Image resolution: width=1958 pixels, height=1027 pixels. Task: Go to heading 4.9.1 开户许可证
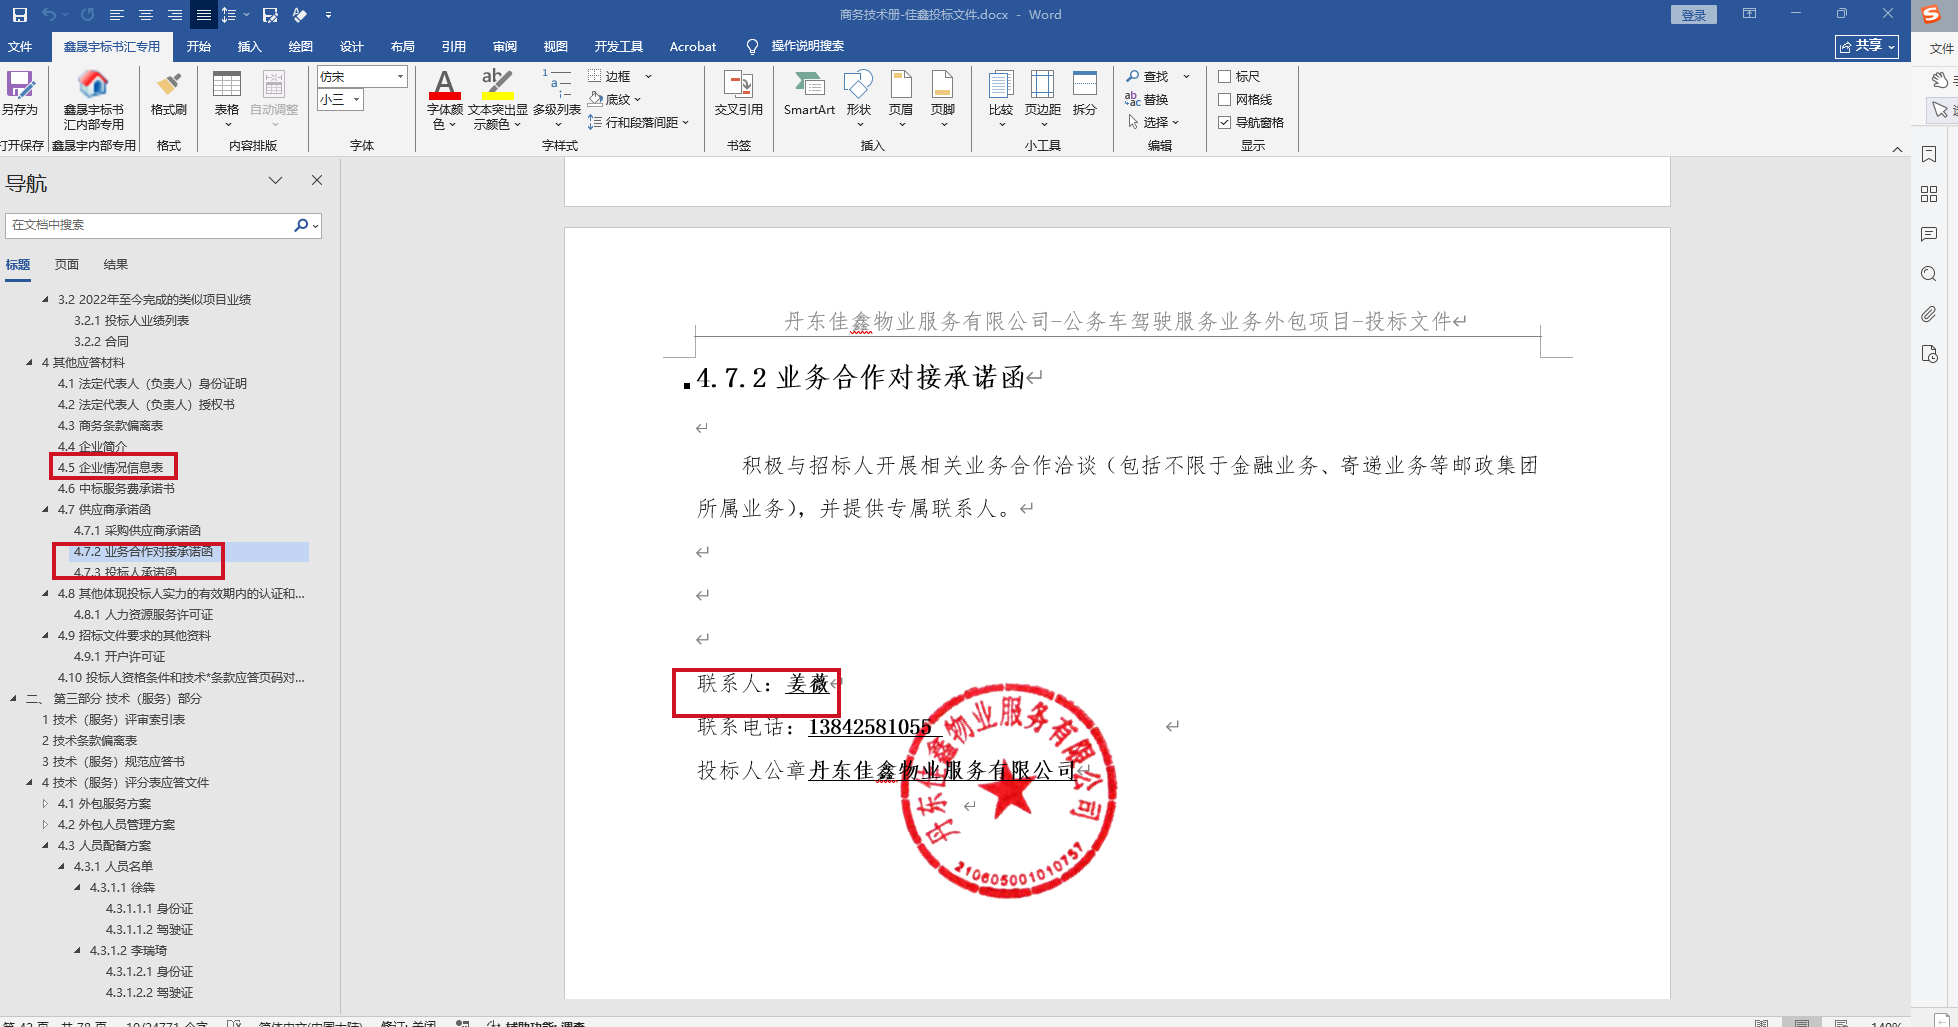click(119, 656)
